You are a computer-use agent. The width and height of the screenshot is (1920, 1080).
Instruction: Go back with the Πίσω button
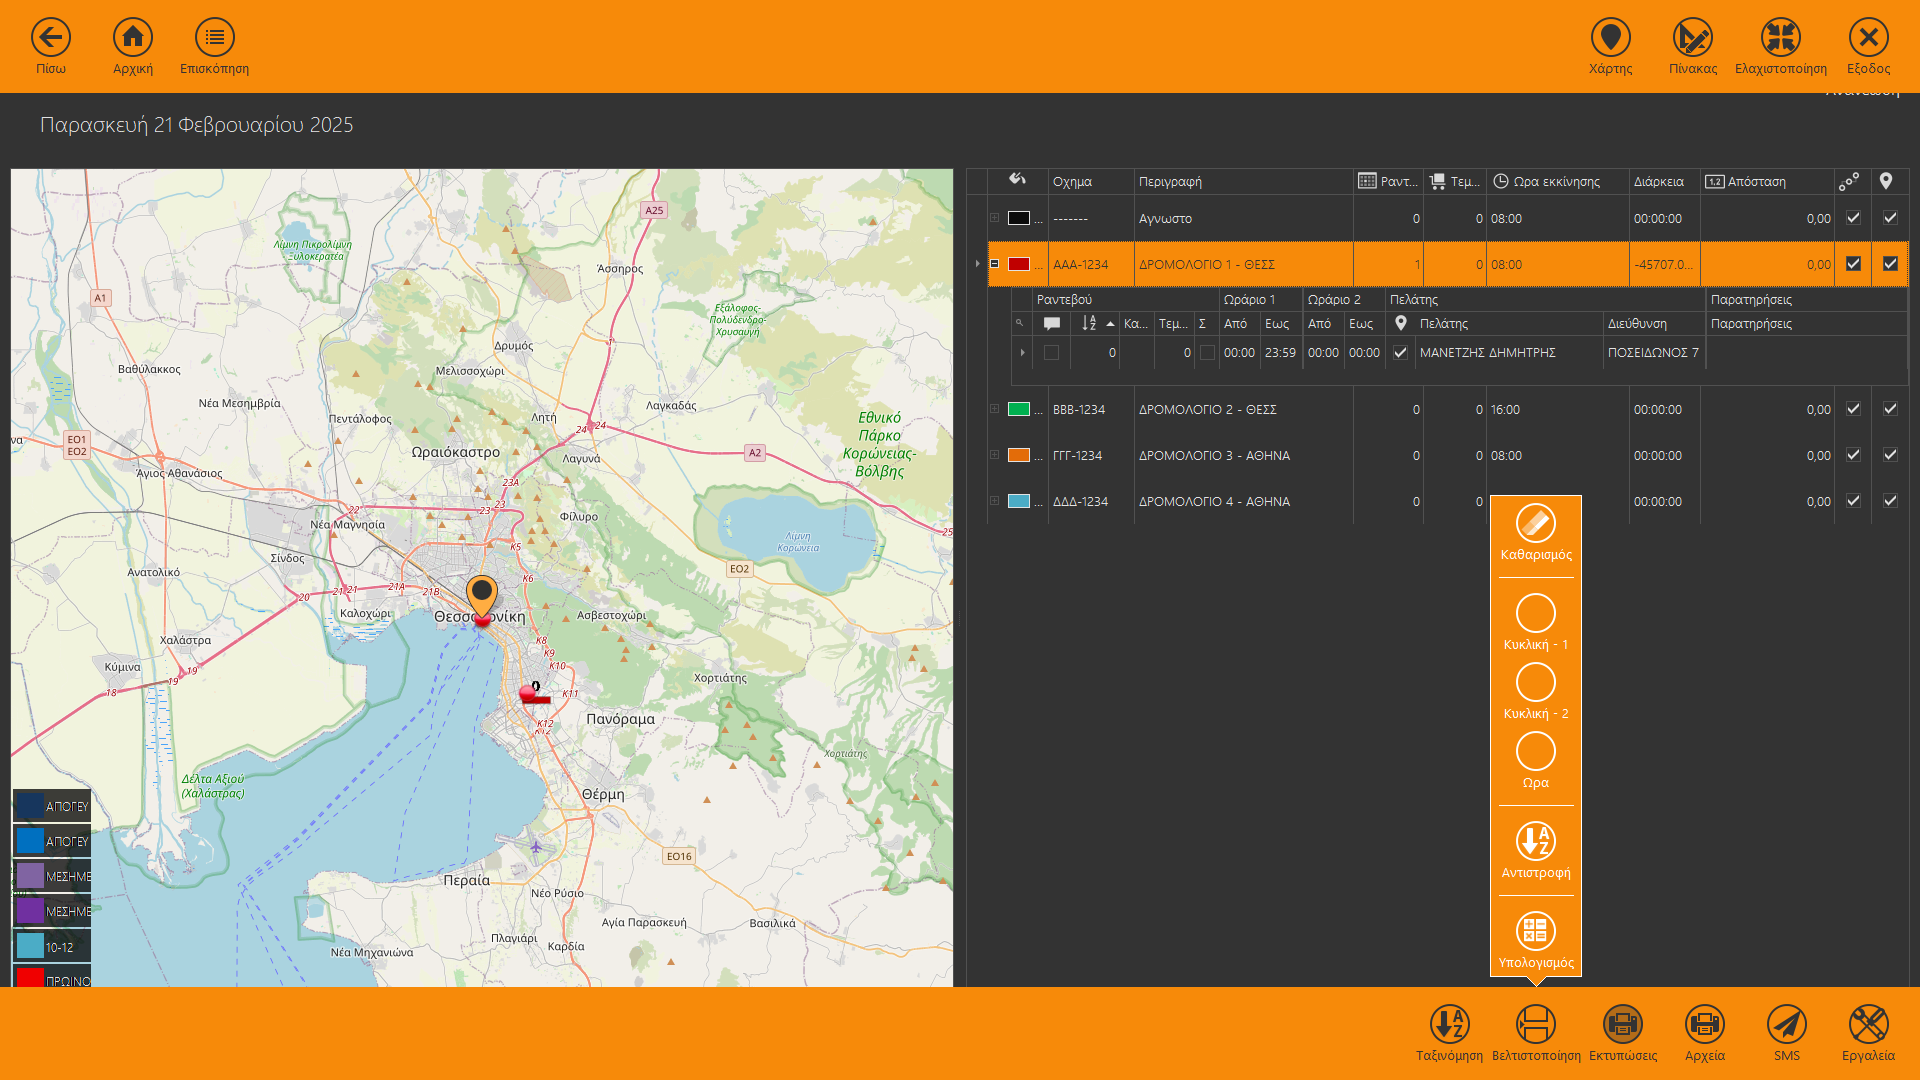(x=51, y=47)
